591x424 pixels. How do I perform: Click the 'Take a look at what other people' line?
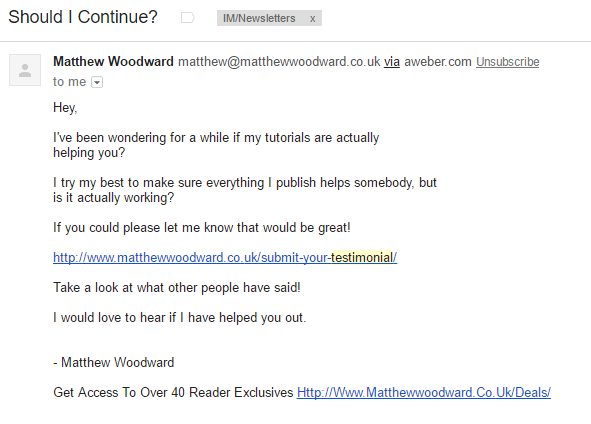pyautogui.click(x=177, y=288)
